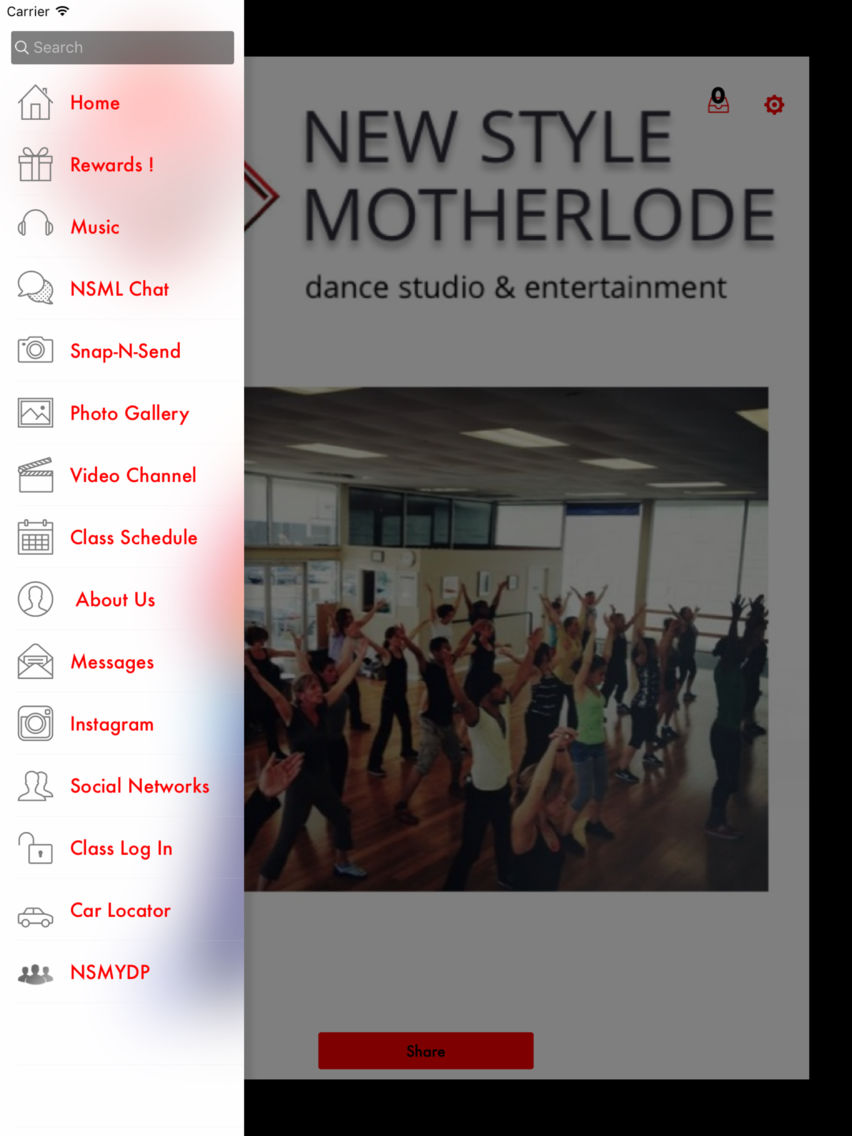852x1136 pixels.
Task: Click the car icon for Car Locator
Action: click(35, 917)
